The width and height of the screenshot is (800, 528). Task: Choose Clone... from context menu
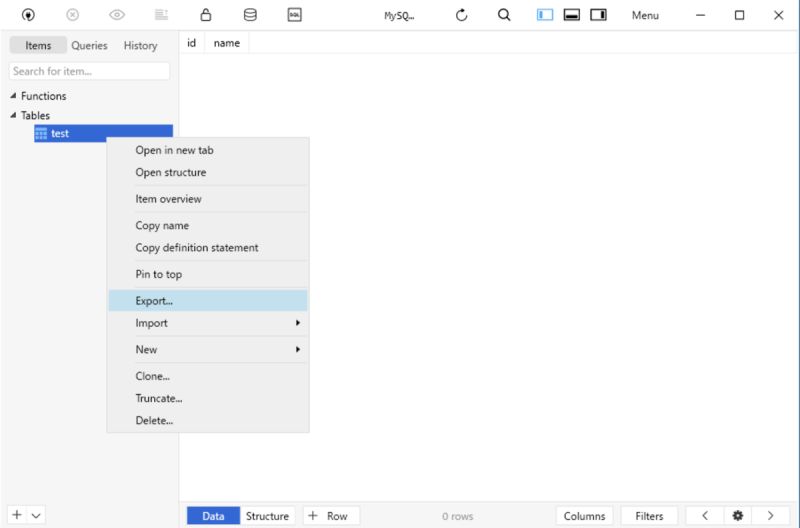coord(208,376)
